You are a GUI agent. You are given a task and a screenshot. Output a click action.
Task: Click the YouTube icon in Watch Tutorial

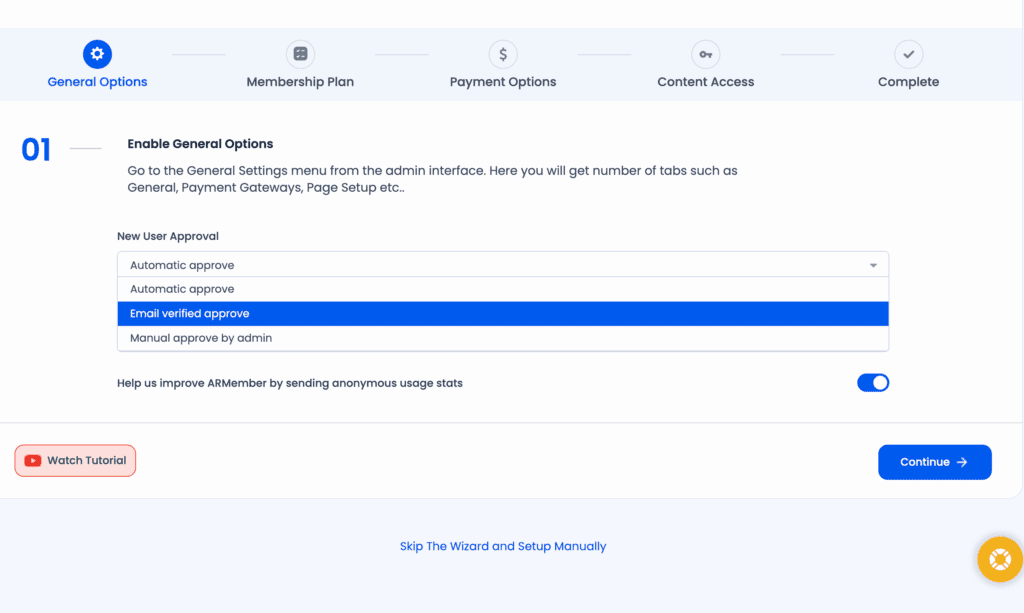click(33, 461)
